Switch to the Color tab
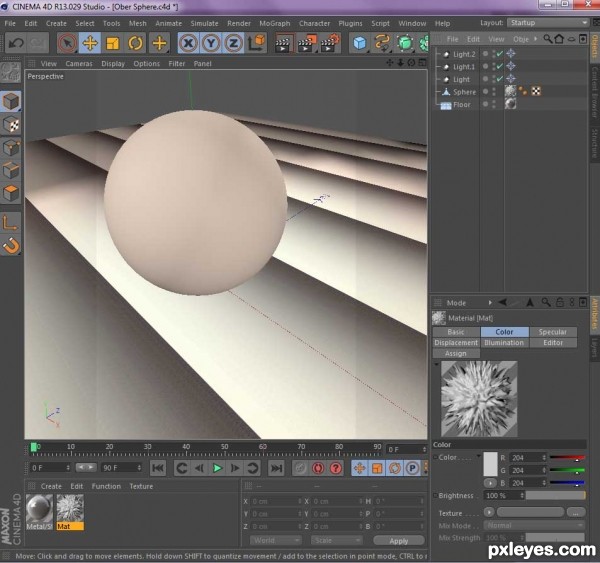The image size is (600, 563). 504,332
